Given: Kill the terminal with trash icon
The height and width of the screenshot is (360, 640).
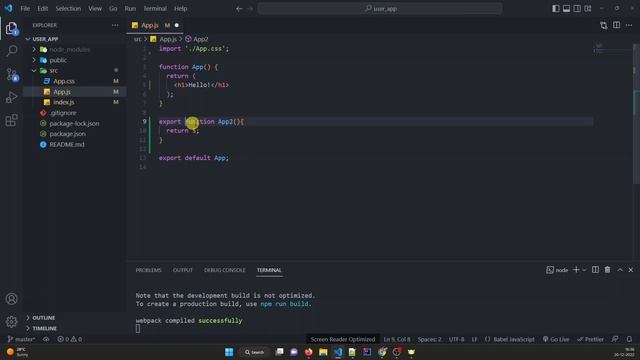Looking at the screenshot, I should click(x=607, y=270).
